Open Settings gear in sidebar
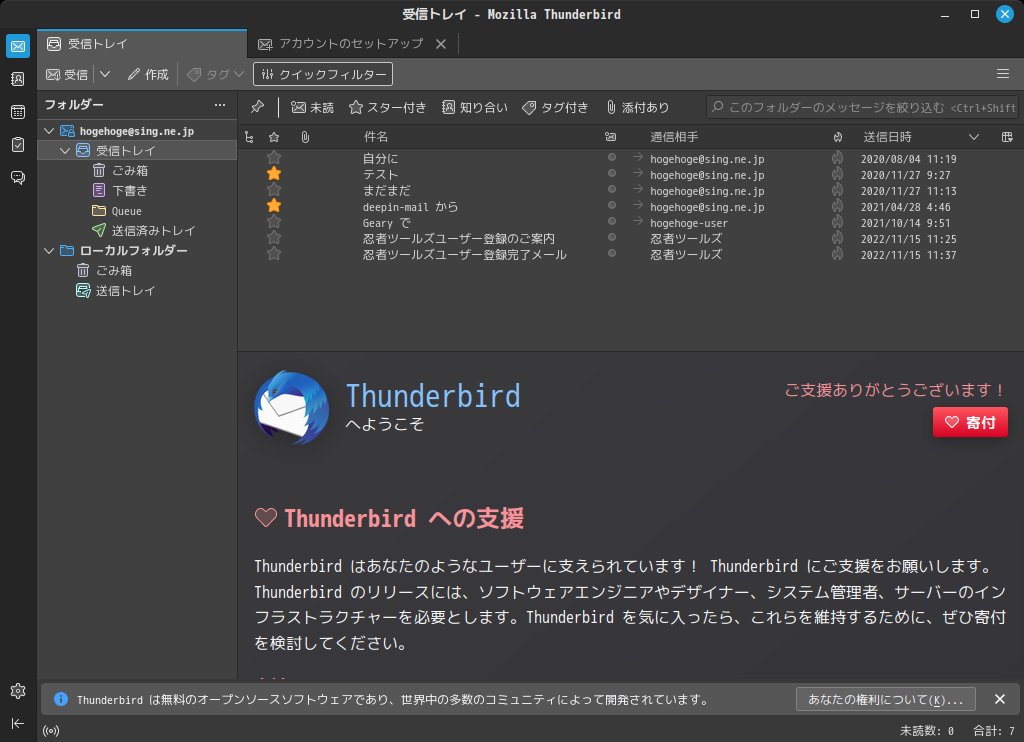1024x742 pixels. click(x=18, y=690)
